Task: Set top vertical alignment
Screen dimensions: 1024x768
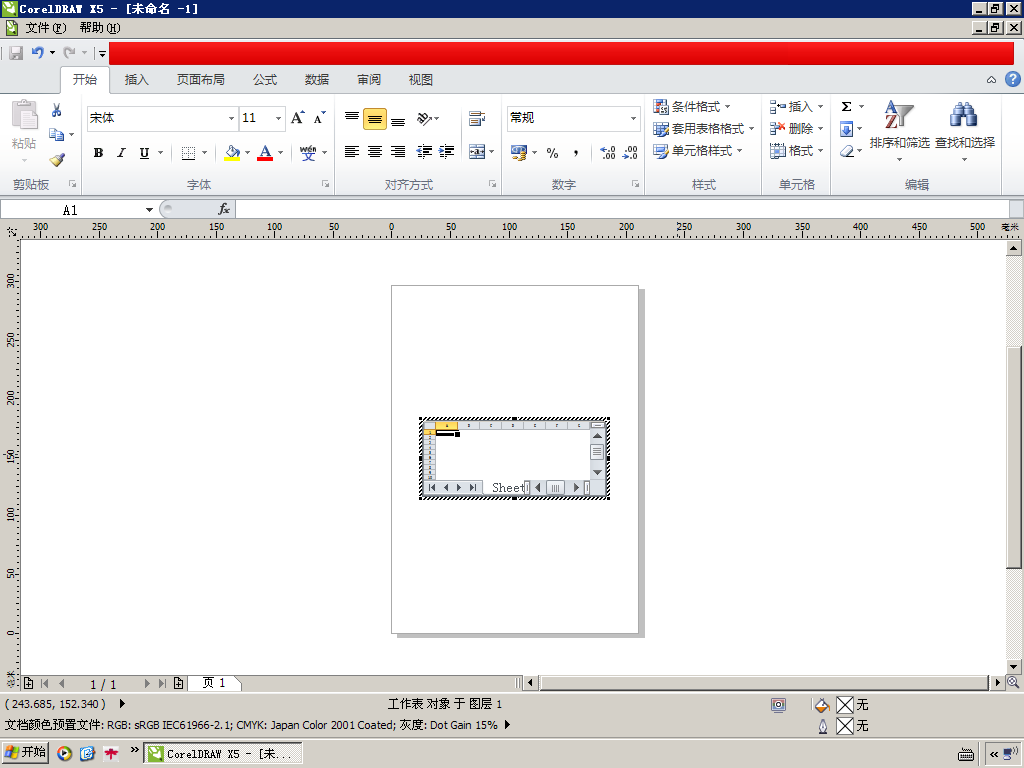Action: [351, 118]
